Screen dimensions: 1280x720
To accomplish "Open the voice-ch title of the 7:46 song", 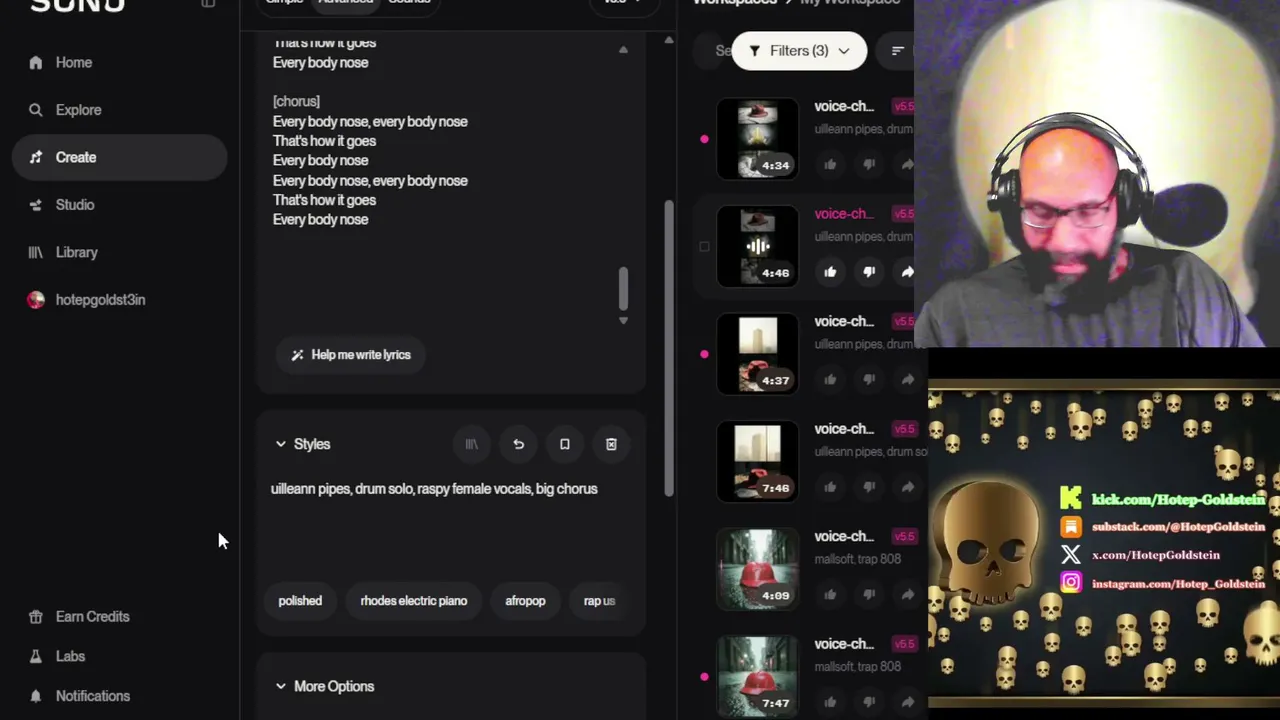I will point(844,429).
